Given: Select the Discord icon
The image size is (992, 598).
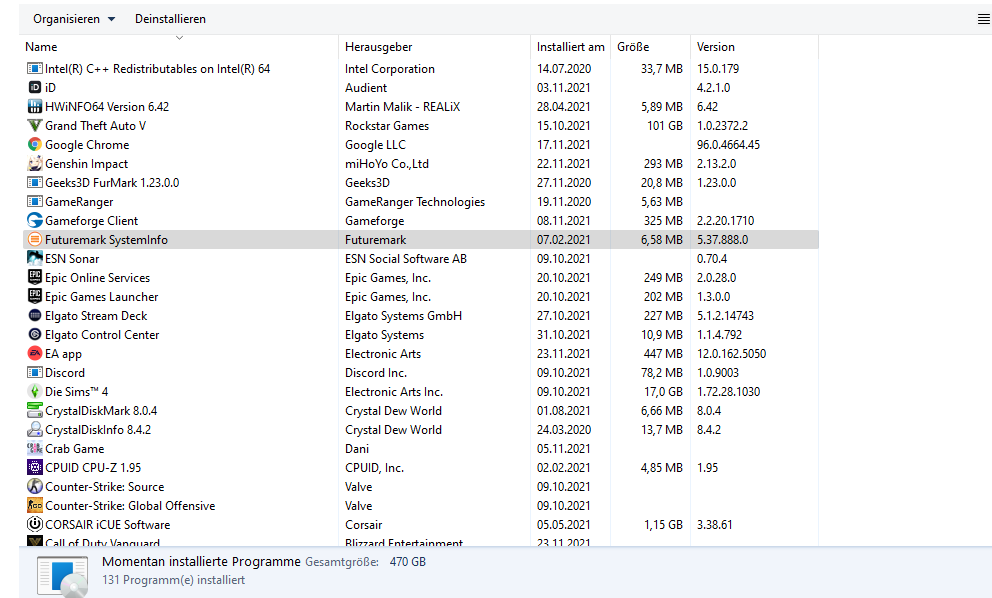Looking at the screenshot, I should pos(35,372).
